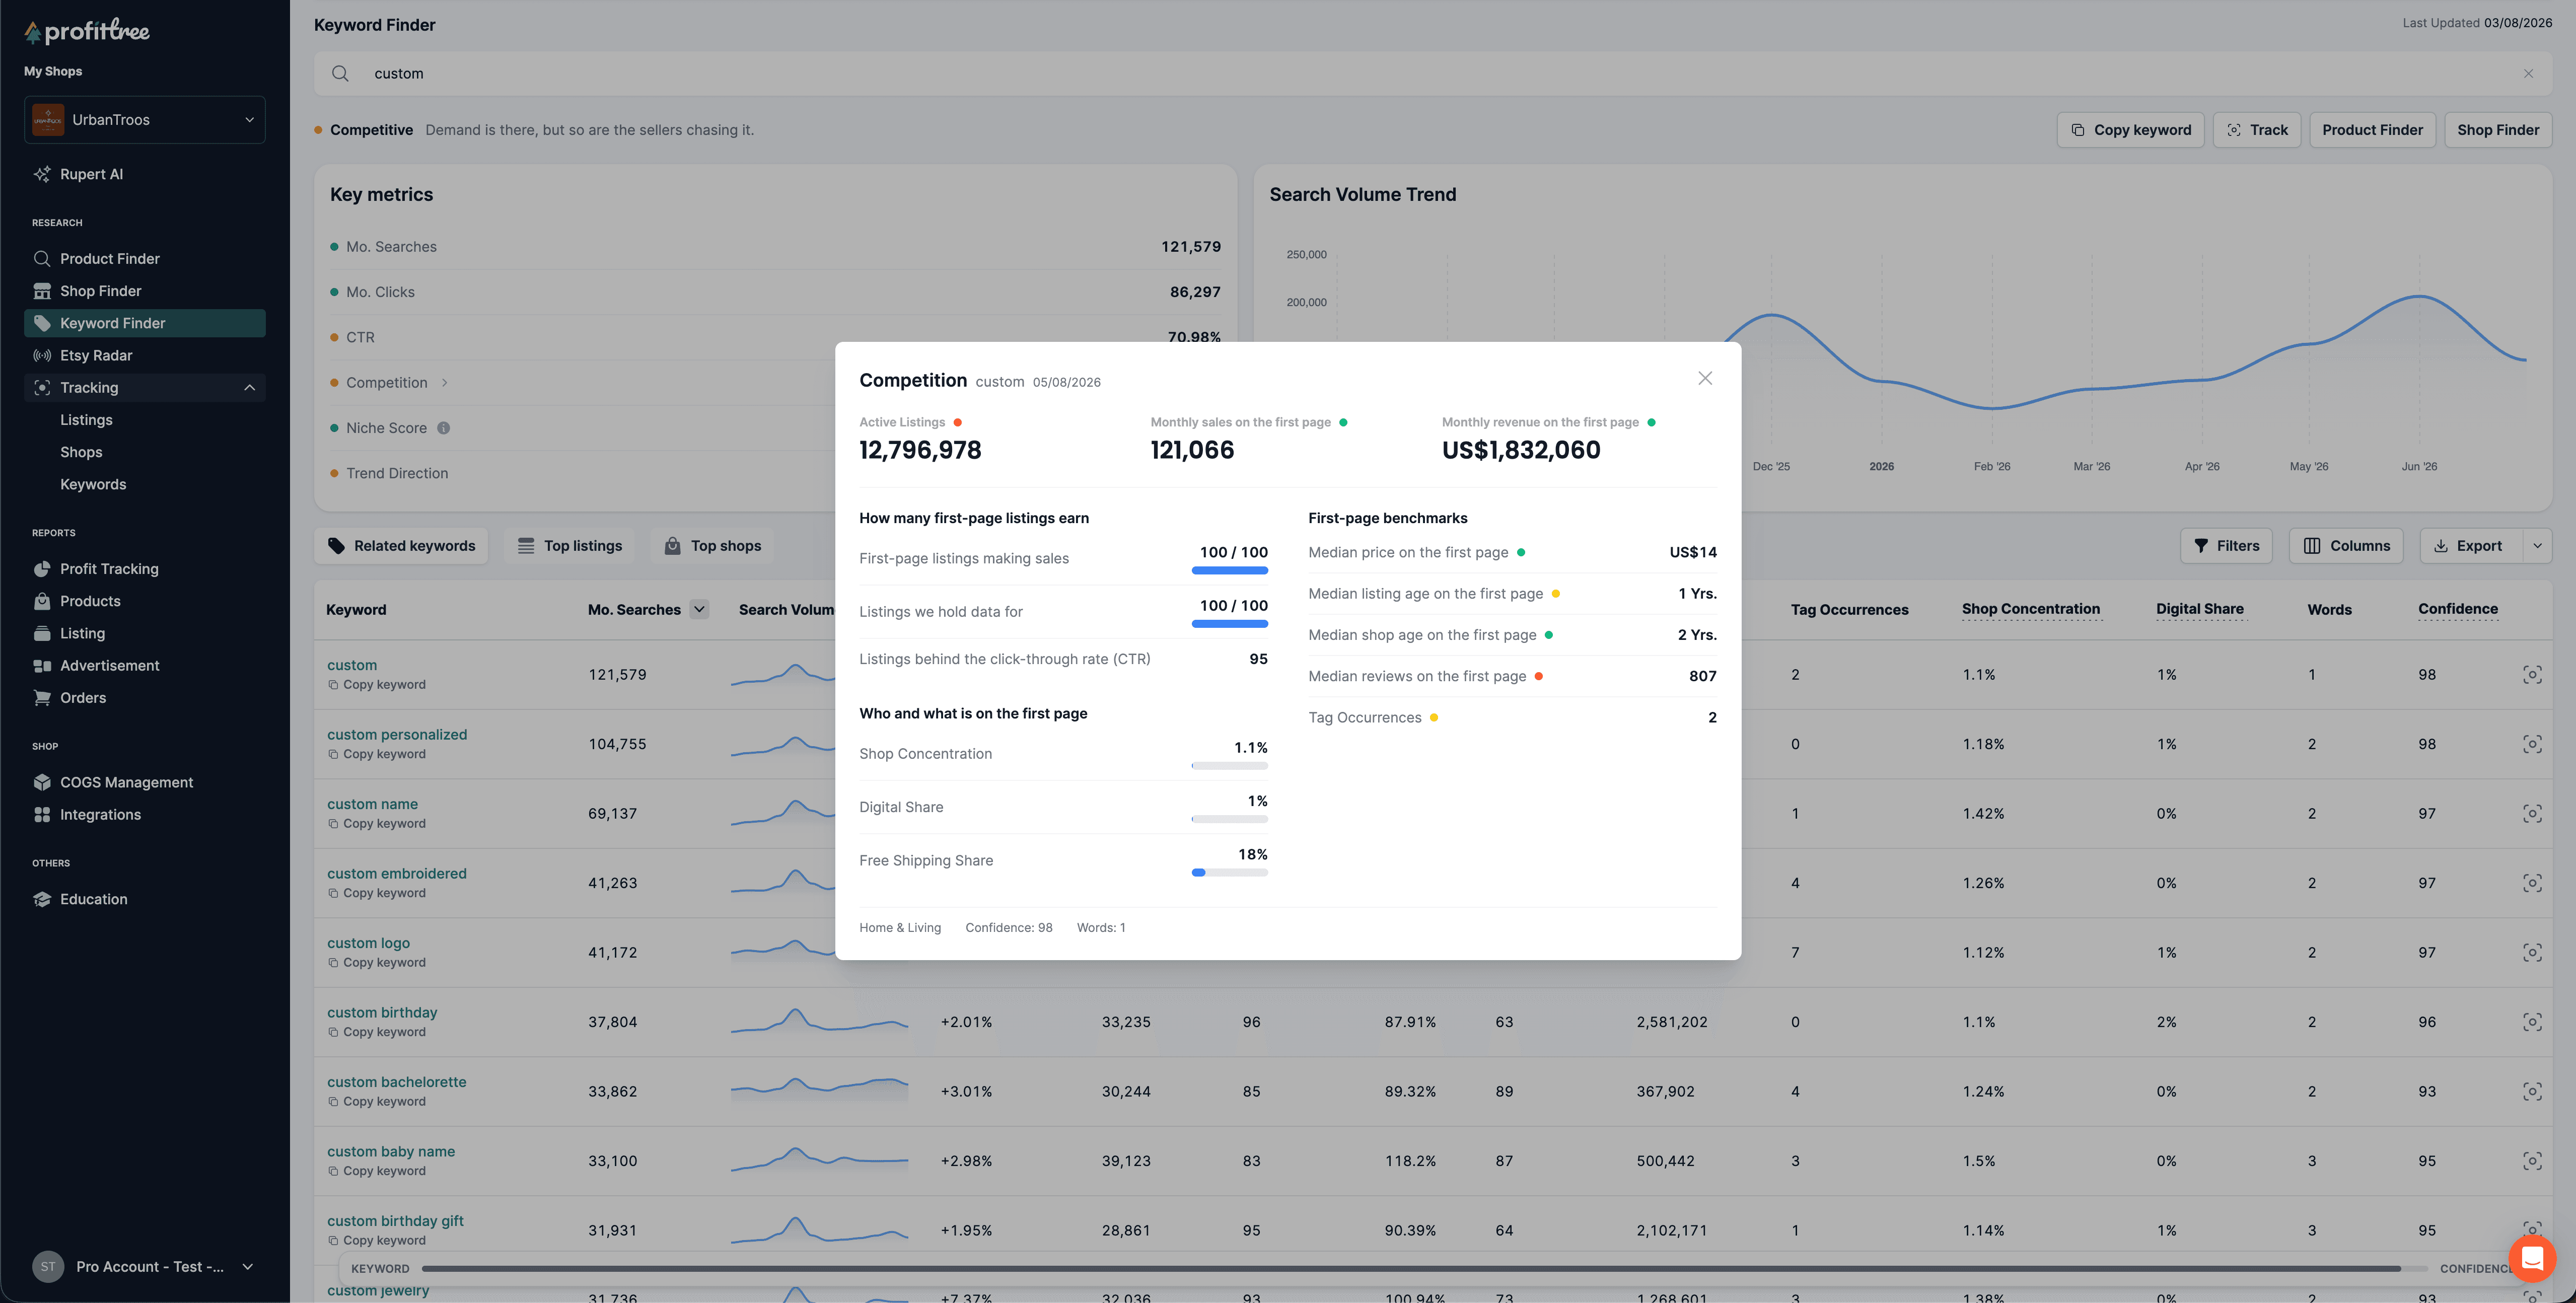Screen dimensions: 2576x1303
Task: Open the Filters button
Action: [2226, 546]
